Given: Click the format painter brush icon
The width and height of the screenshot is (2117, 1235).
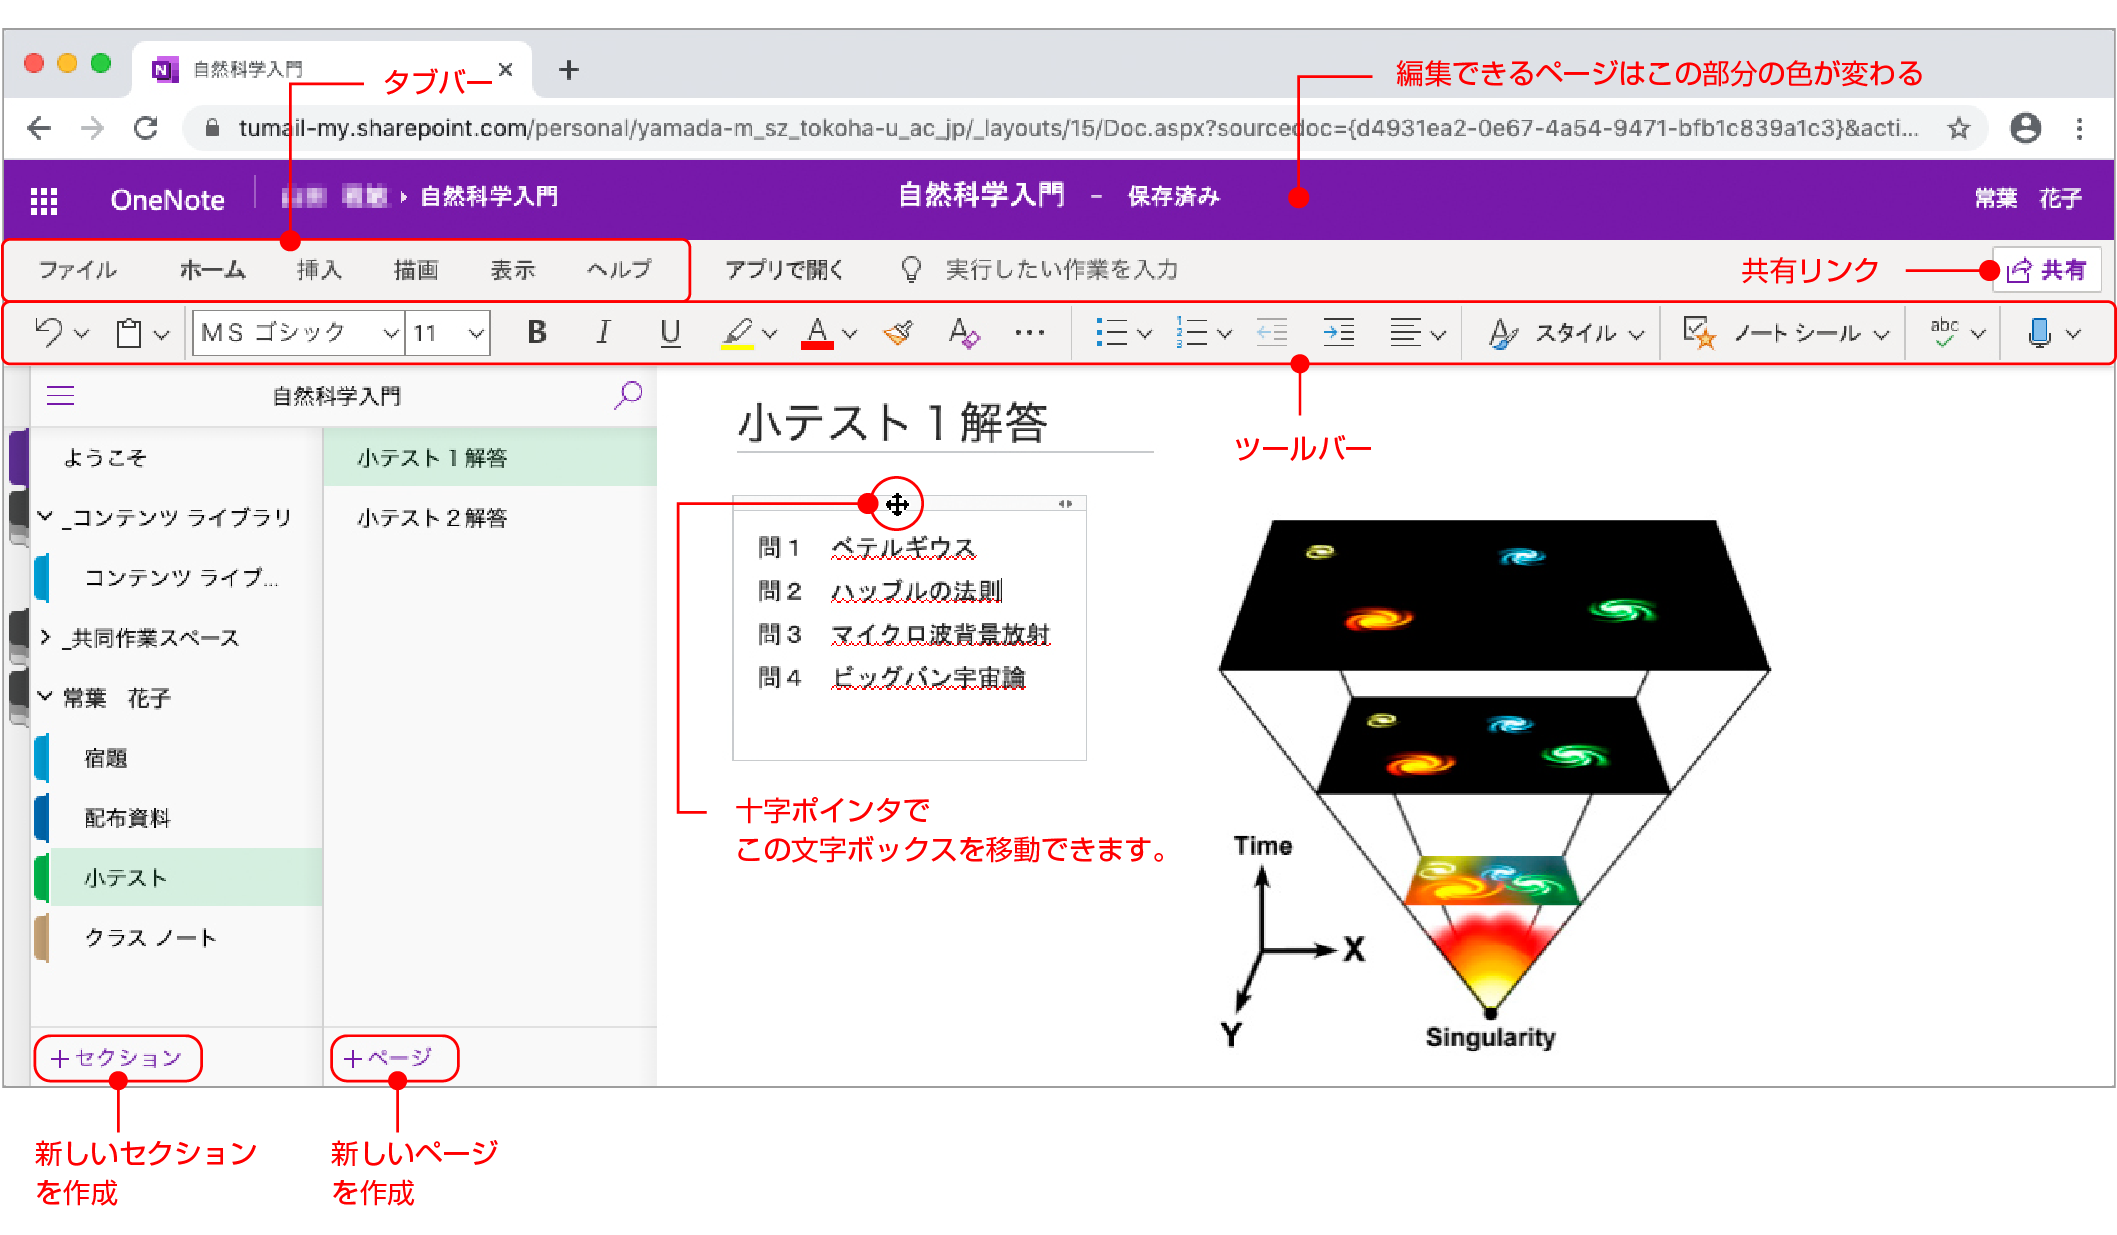Looking at the screenshot, I should coord(898,332).
